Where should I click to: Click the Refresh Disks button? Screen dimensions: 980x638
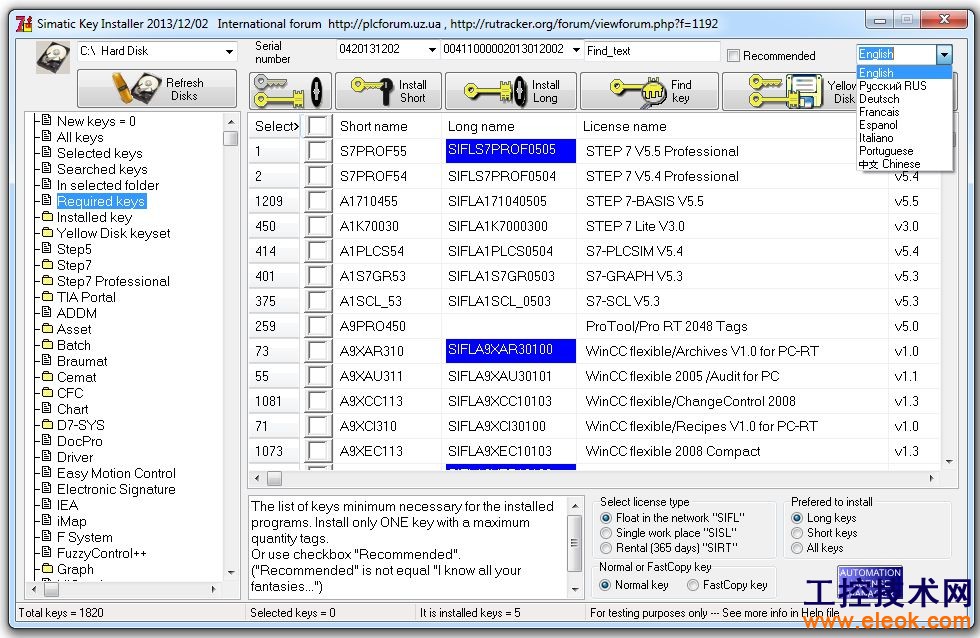tap(157, 89)
